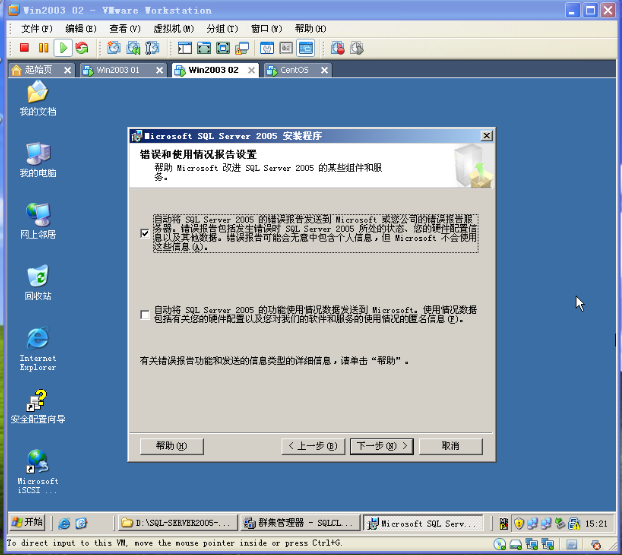Viewport: 622px width, 555px height.
Task: Go back with 上一步(B) button
Action: click(313, 446)
